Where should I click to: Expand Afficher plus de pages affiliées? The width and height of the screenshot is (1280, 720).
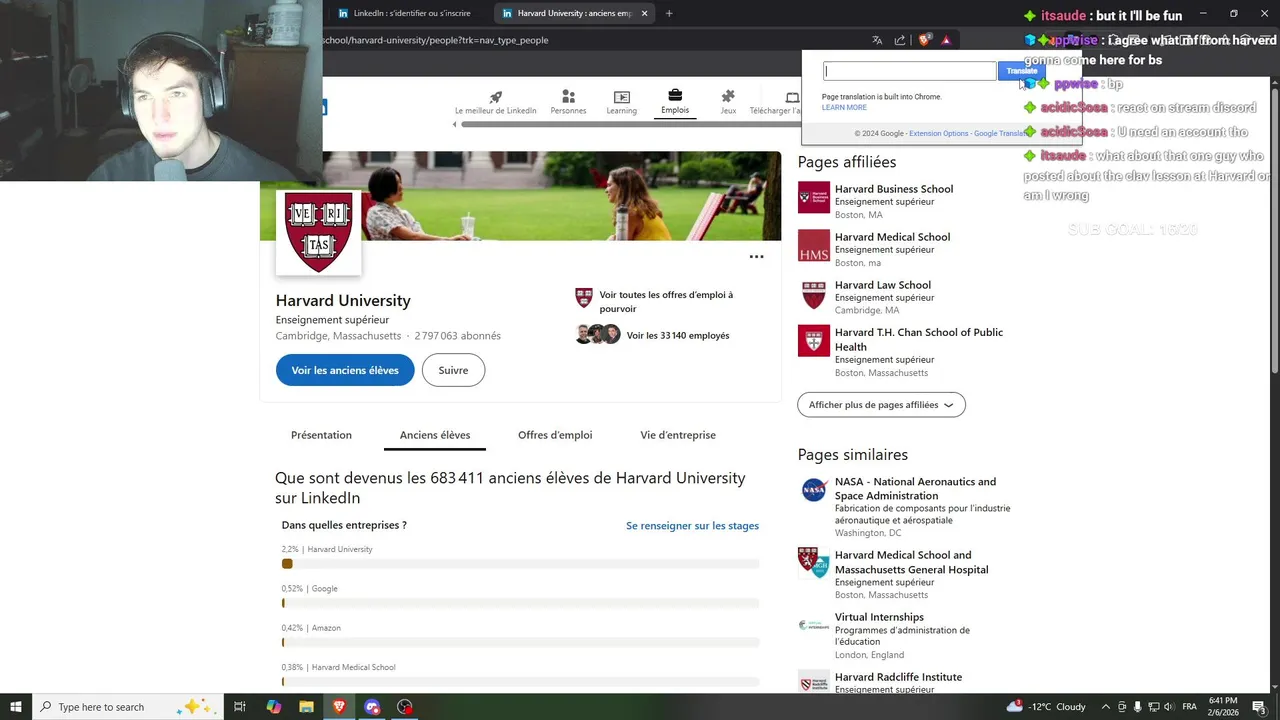pyautogui.click(x=881, y=405)
